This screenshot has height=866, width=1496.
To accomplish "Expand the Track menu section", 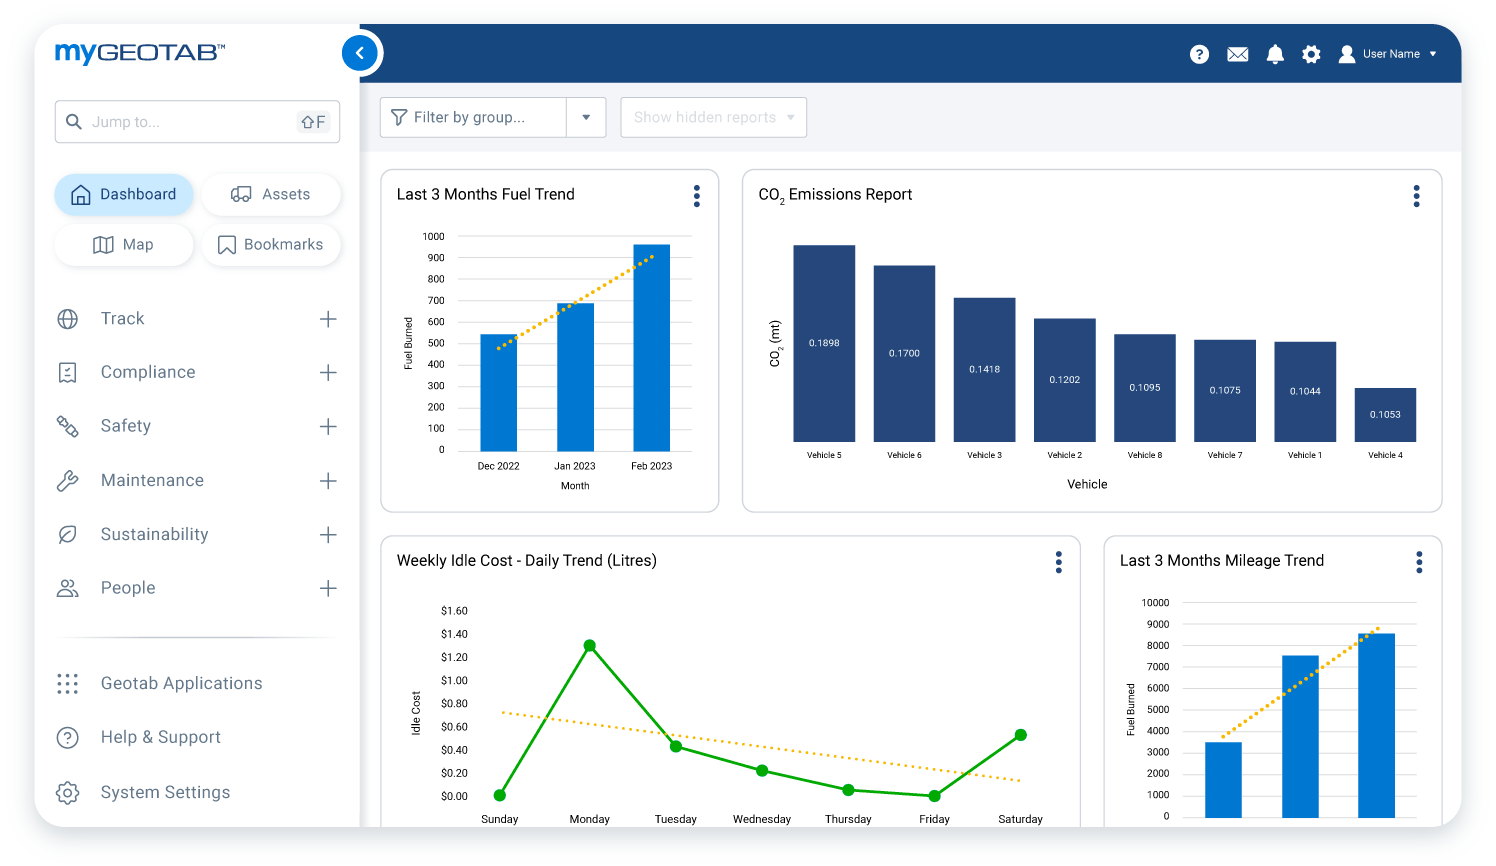I will [327, 319].
